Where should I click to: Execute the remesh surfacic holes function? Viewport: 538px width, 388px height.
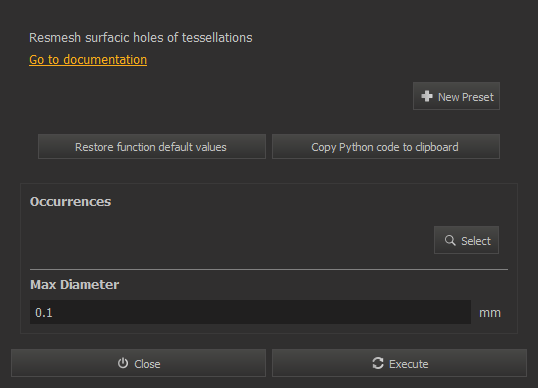pos(399,363)
